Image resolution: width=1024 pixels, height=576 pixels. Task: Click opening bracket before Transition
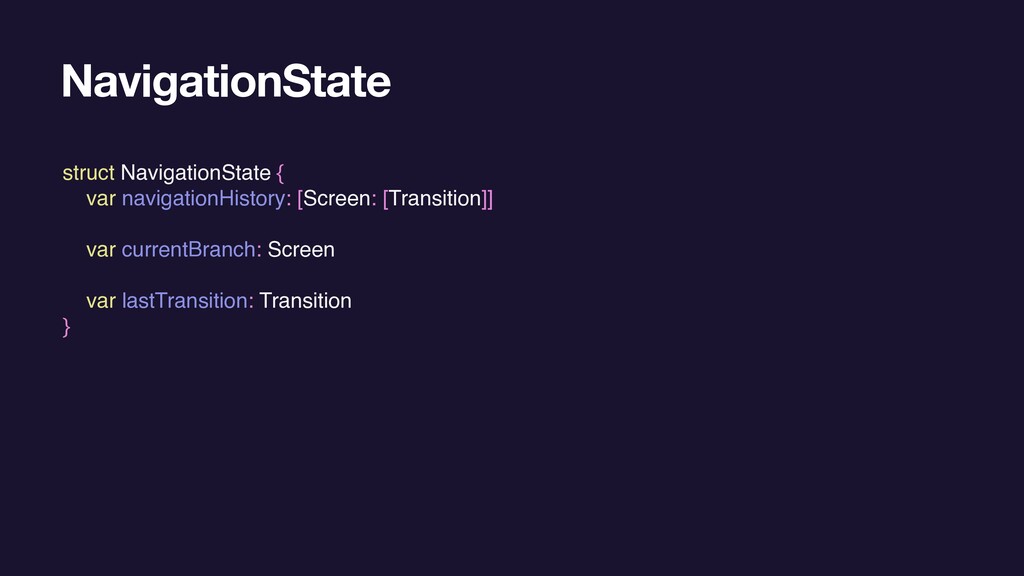tap(385, 199)
